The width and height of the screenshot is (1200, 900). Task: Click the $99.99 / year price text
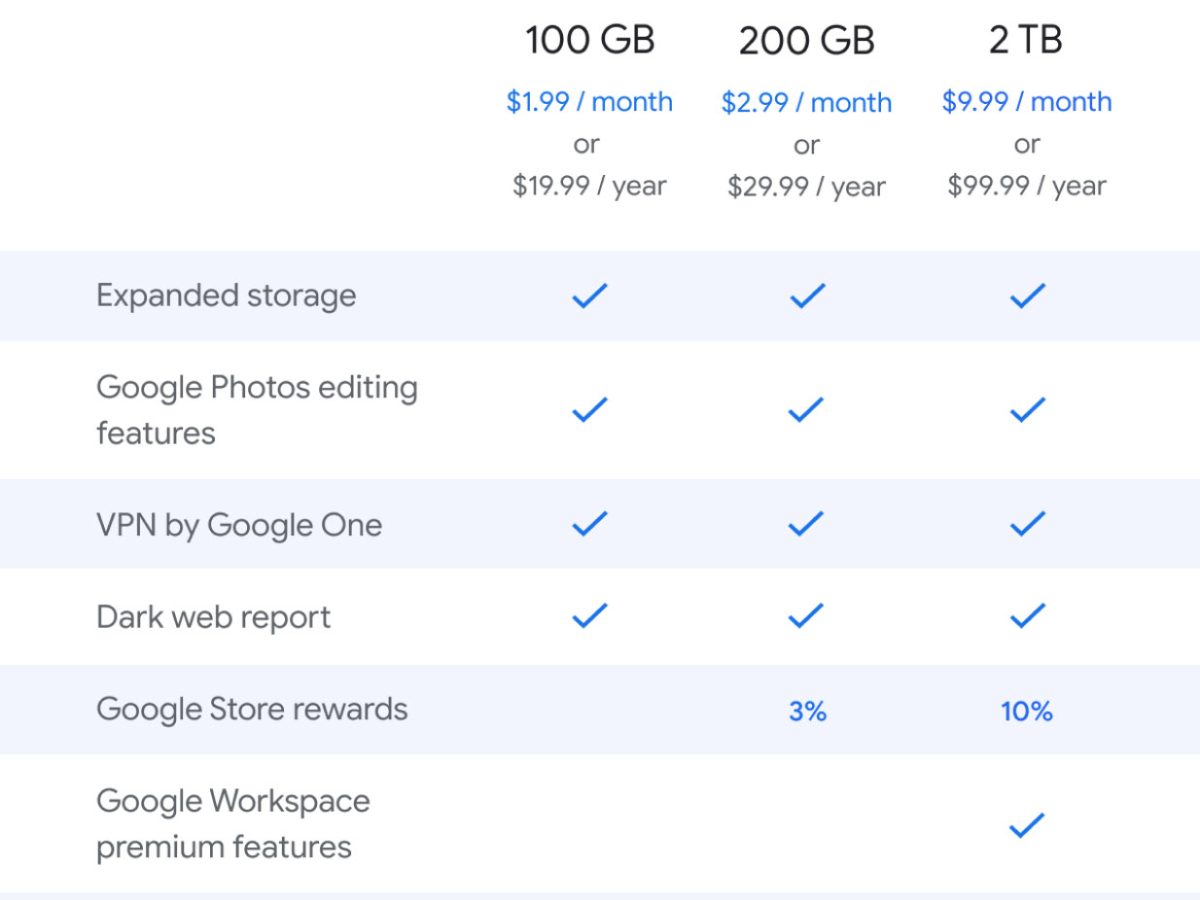tap(1027, 186)
